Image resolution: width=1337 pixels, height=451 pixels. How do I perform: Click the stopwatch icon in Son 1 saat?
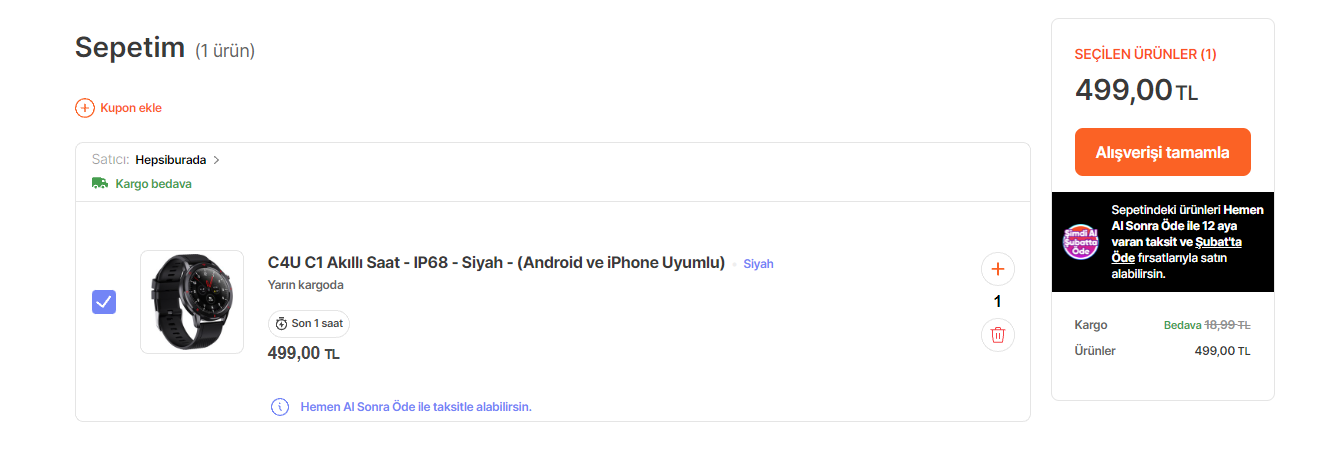coord(282,324)
